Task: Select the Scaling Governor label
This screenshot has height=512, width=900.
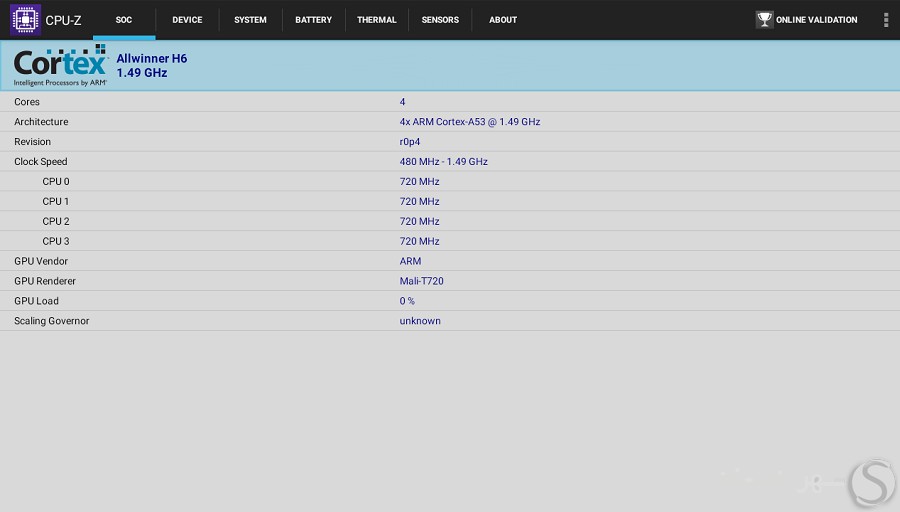Action: coord(52,321)
